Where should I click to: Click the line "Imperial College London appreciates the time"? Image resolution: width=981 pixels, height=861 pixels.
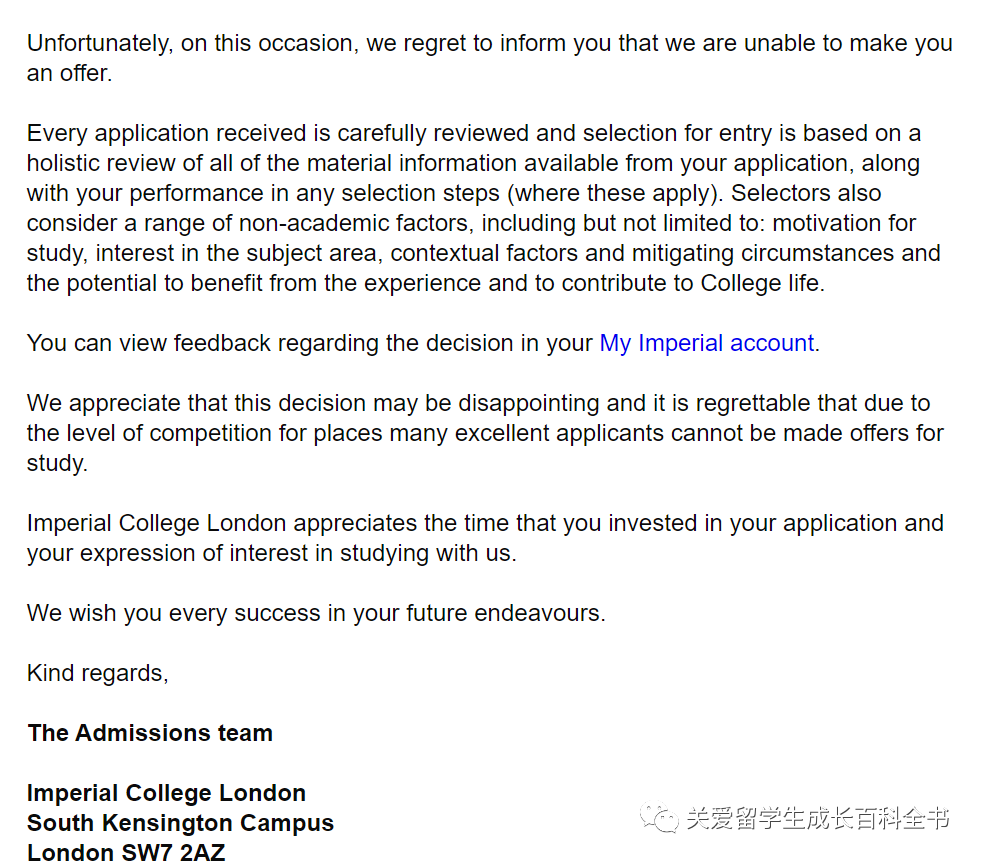pos(485,524)
